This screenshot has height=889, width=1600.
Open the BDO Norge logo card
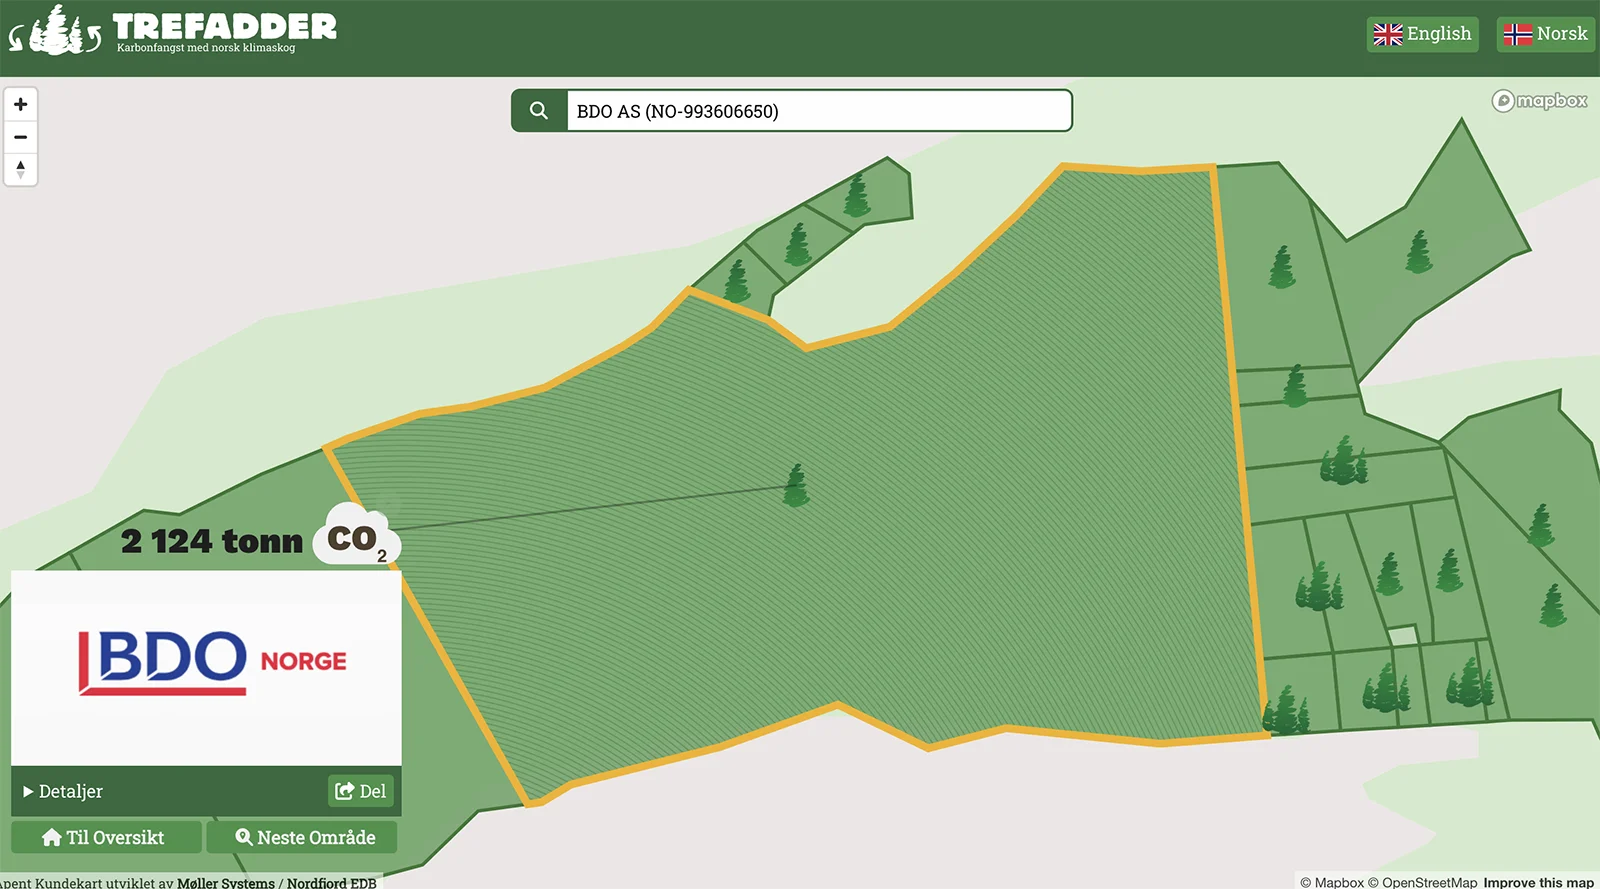(206, 665)
